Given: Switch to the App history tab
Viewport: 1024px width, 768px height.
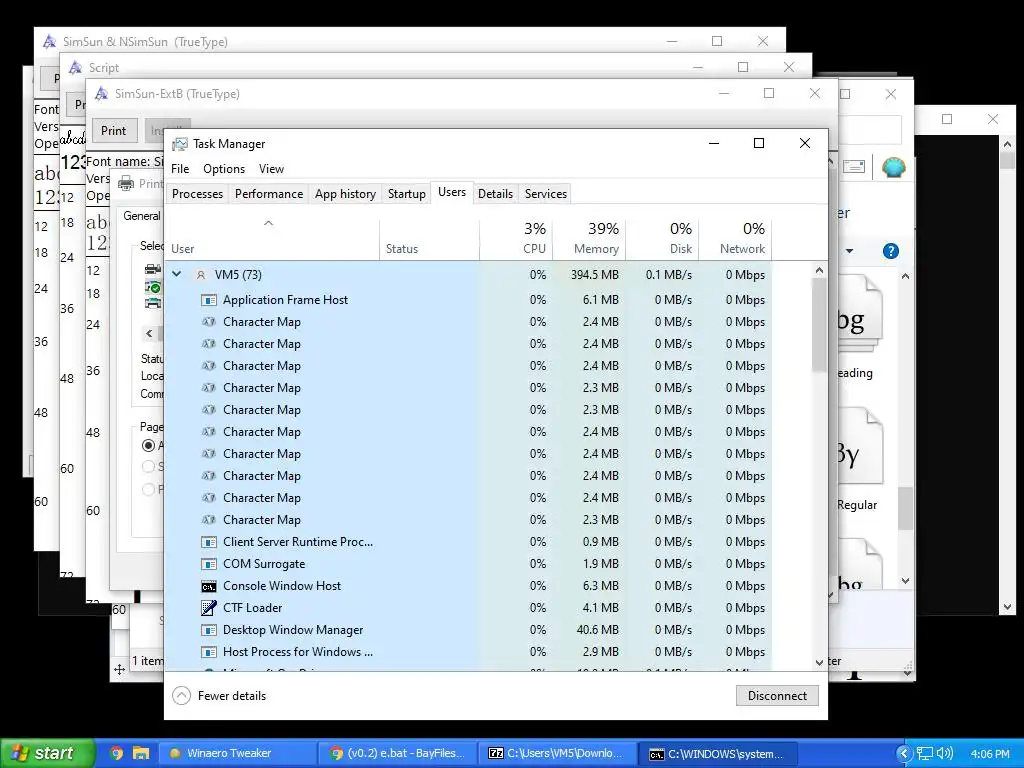Looking at the screenshot, I should pyautogui.click(x=345, y=194).
